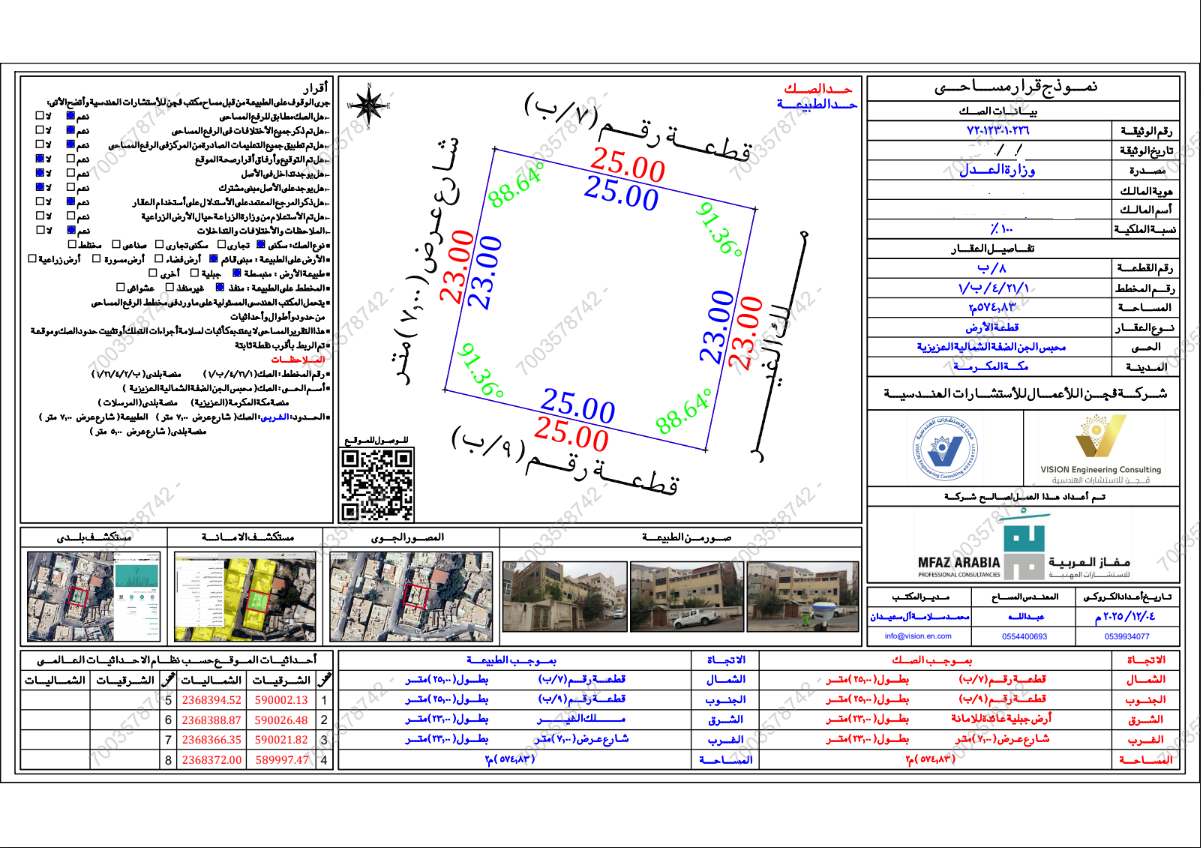Click the easting cell 589997.47
1201x848 pixels.
(x=281, y=759)
